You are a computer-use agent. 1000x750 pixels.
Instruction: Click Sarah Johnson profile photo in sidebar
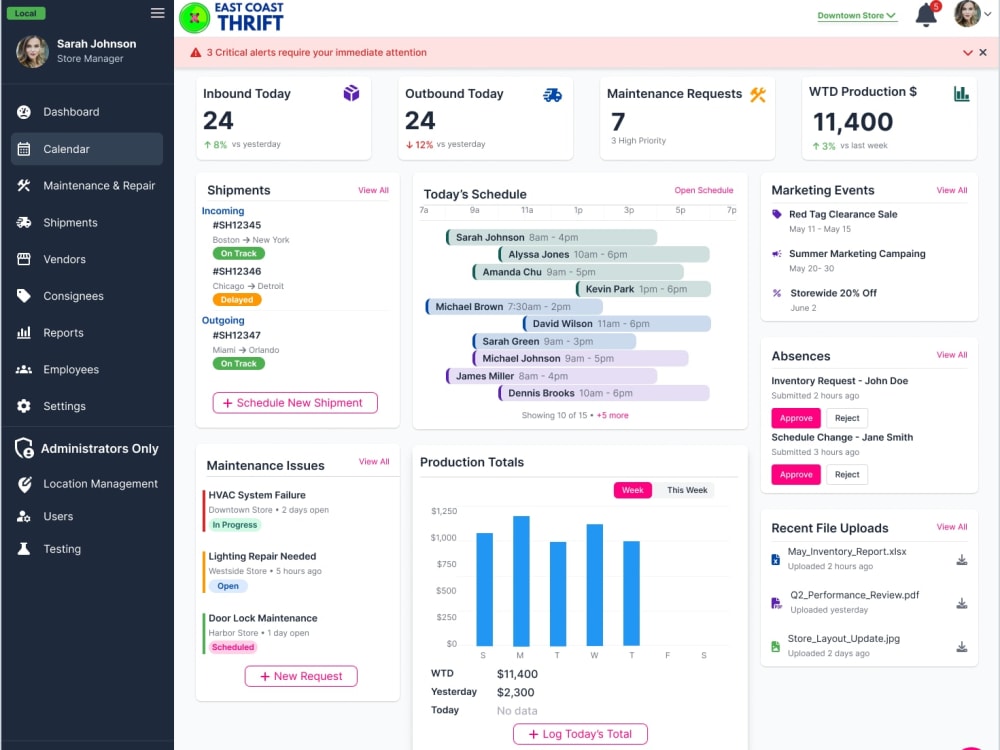pyautogui.click(x=32, y=52)
